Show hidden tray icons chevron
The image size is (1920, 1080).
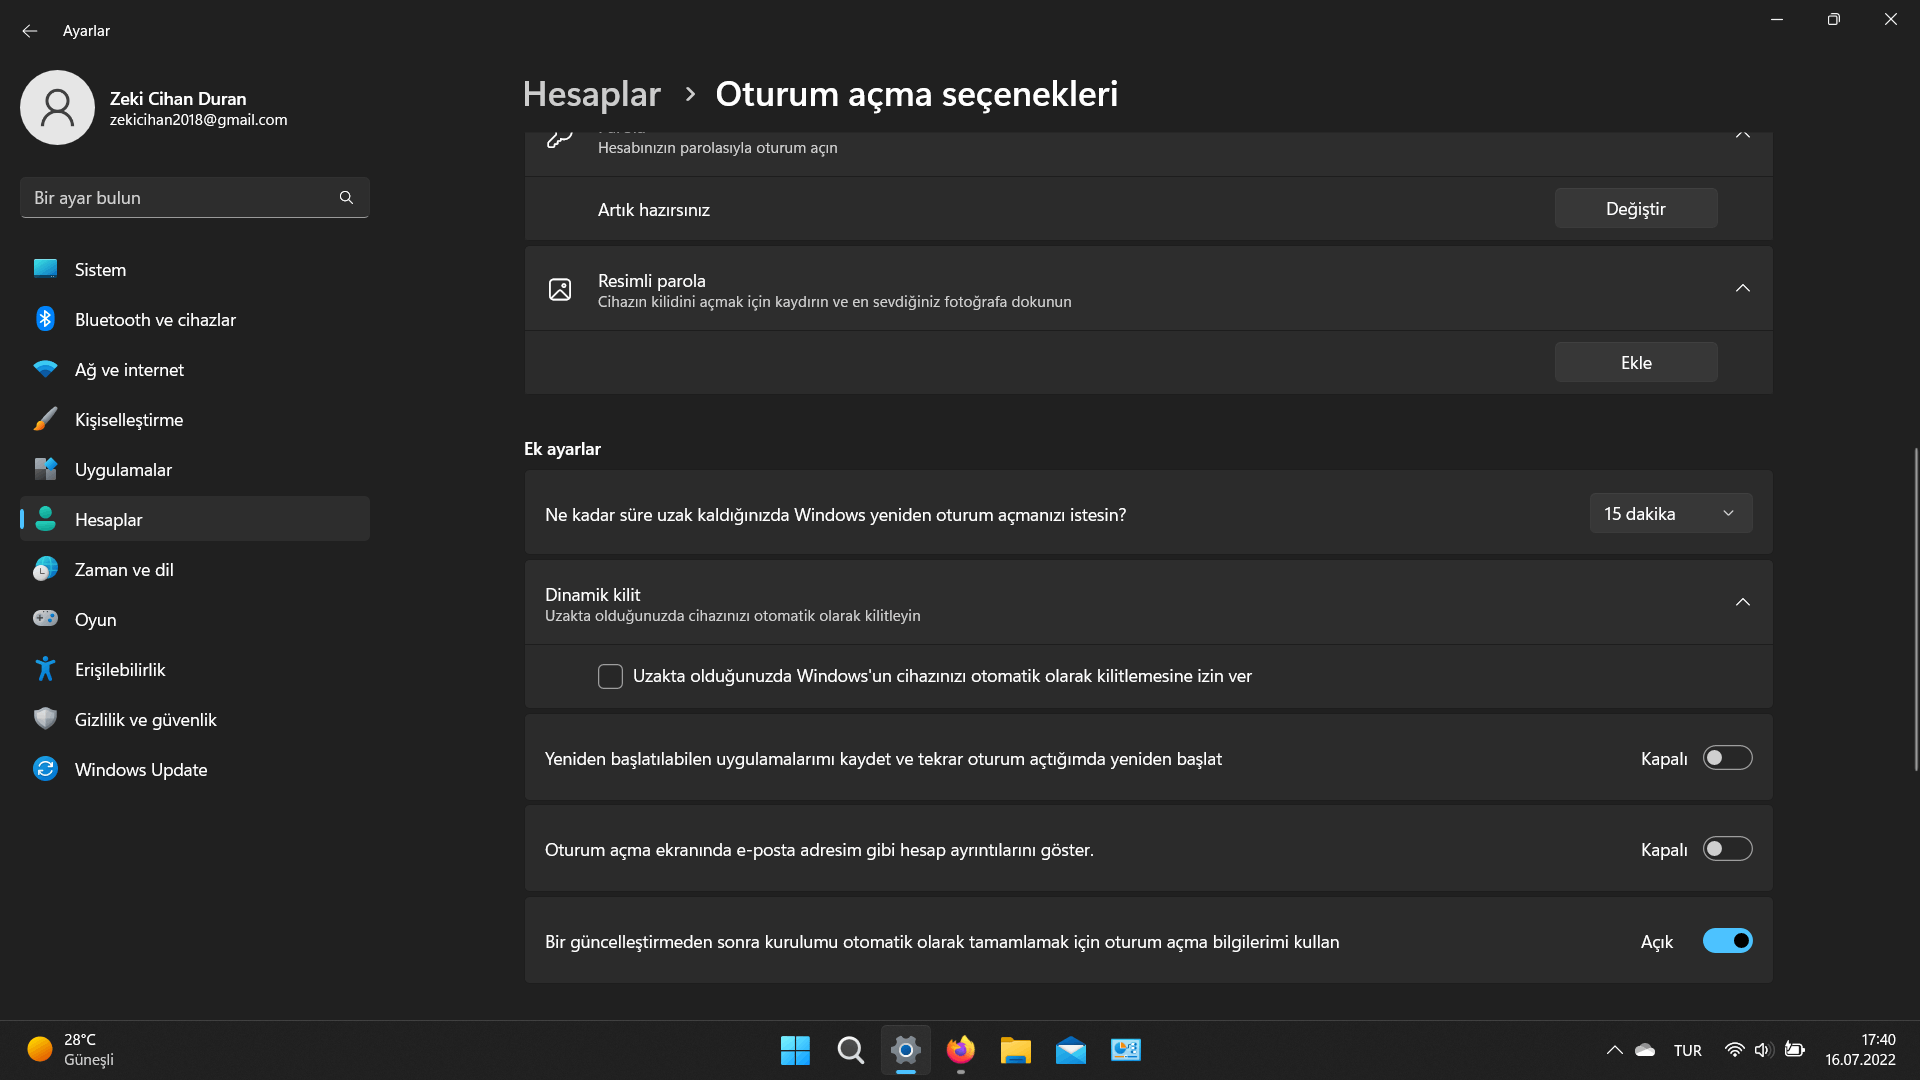pos(1614,1050)
